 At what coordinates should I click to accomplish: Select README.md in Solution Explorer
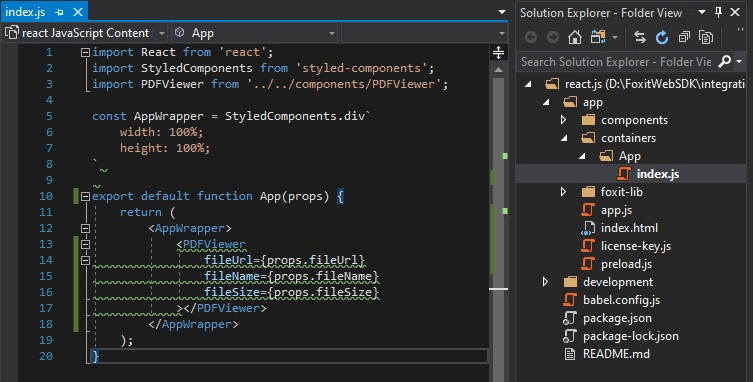[x=616, y=354]
